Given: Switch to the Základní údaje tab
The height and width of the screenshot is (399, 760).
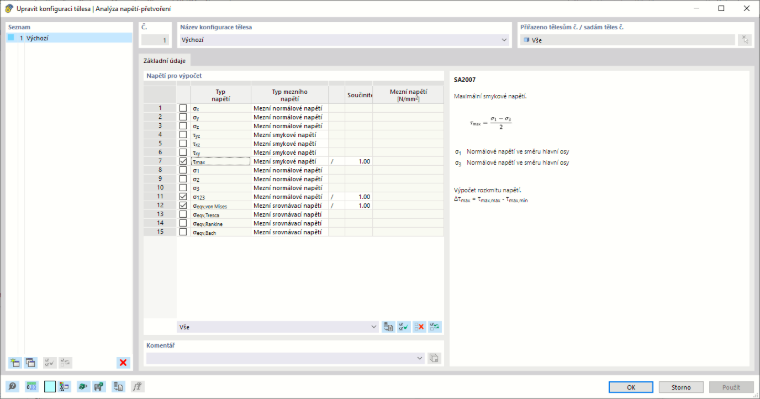Looking at the screenshot, I should [x=164, y=61].
